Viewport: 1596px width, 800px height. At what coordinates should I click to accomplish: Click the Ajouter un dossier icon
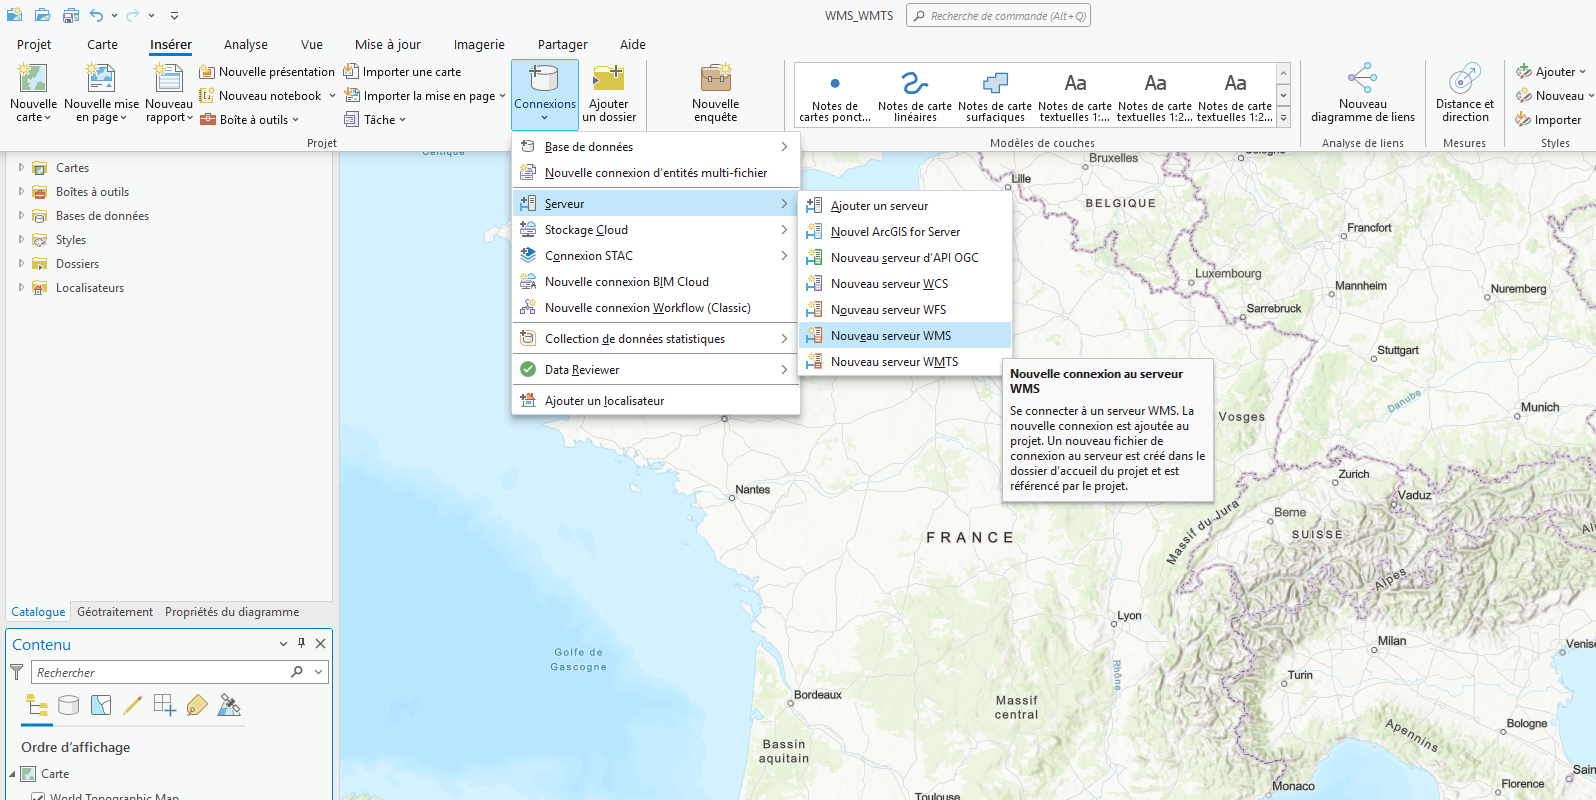[x=608, y=80]
